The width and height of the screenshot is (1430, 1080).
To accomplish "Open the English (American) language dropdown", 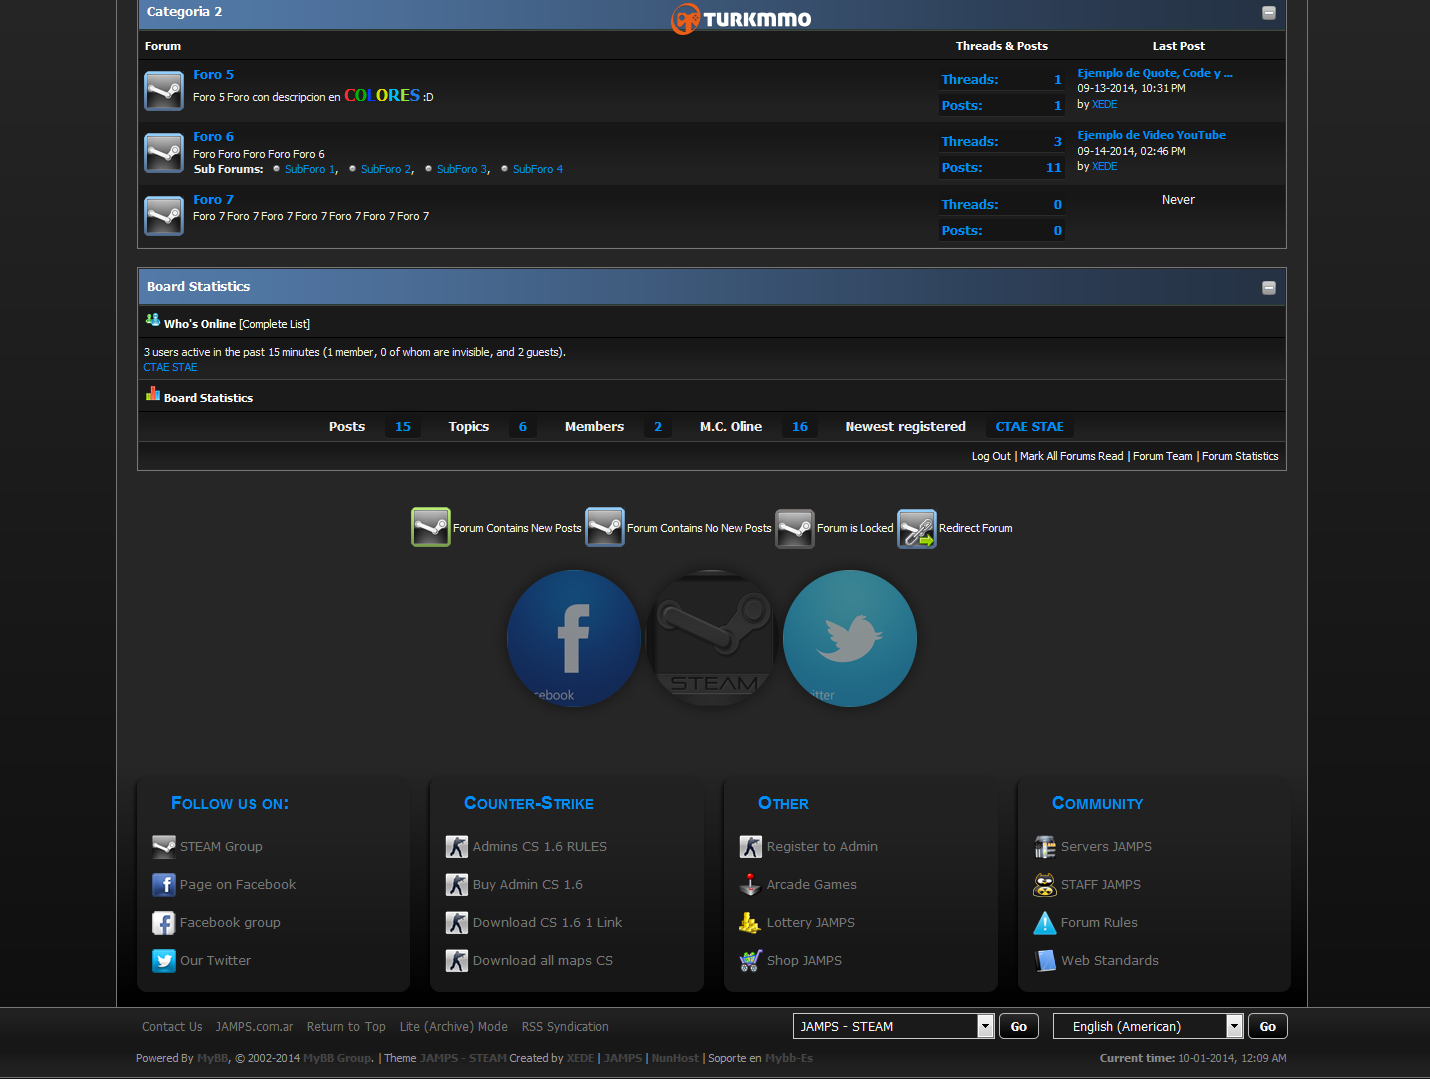I will point(1148,1026).
